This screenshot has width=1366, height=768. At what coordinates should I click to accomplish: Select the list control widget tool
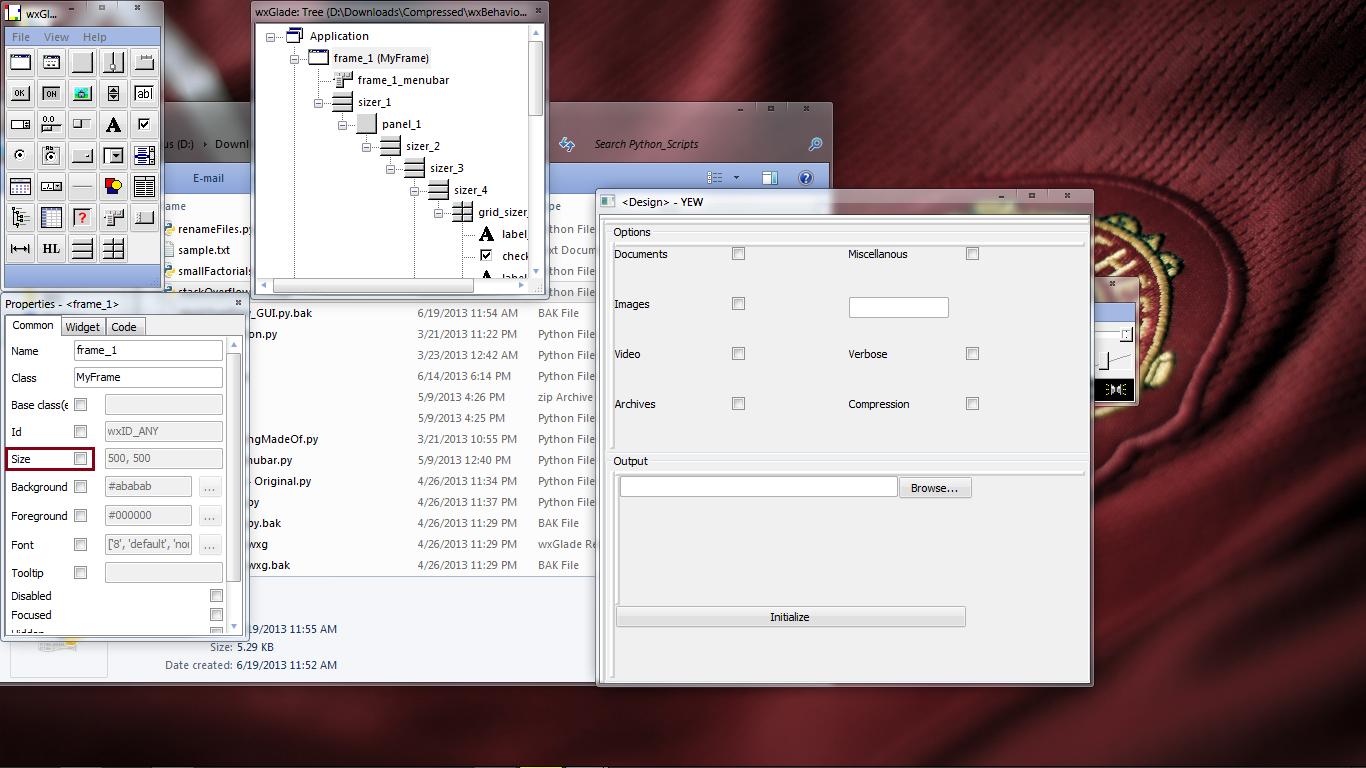(144, 186)
